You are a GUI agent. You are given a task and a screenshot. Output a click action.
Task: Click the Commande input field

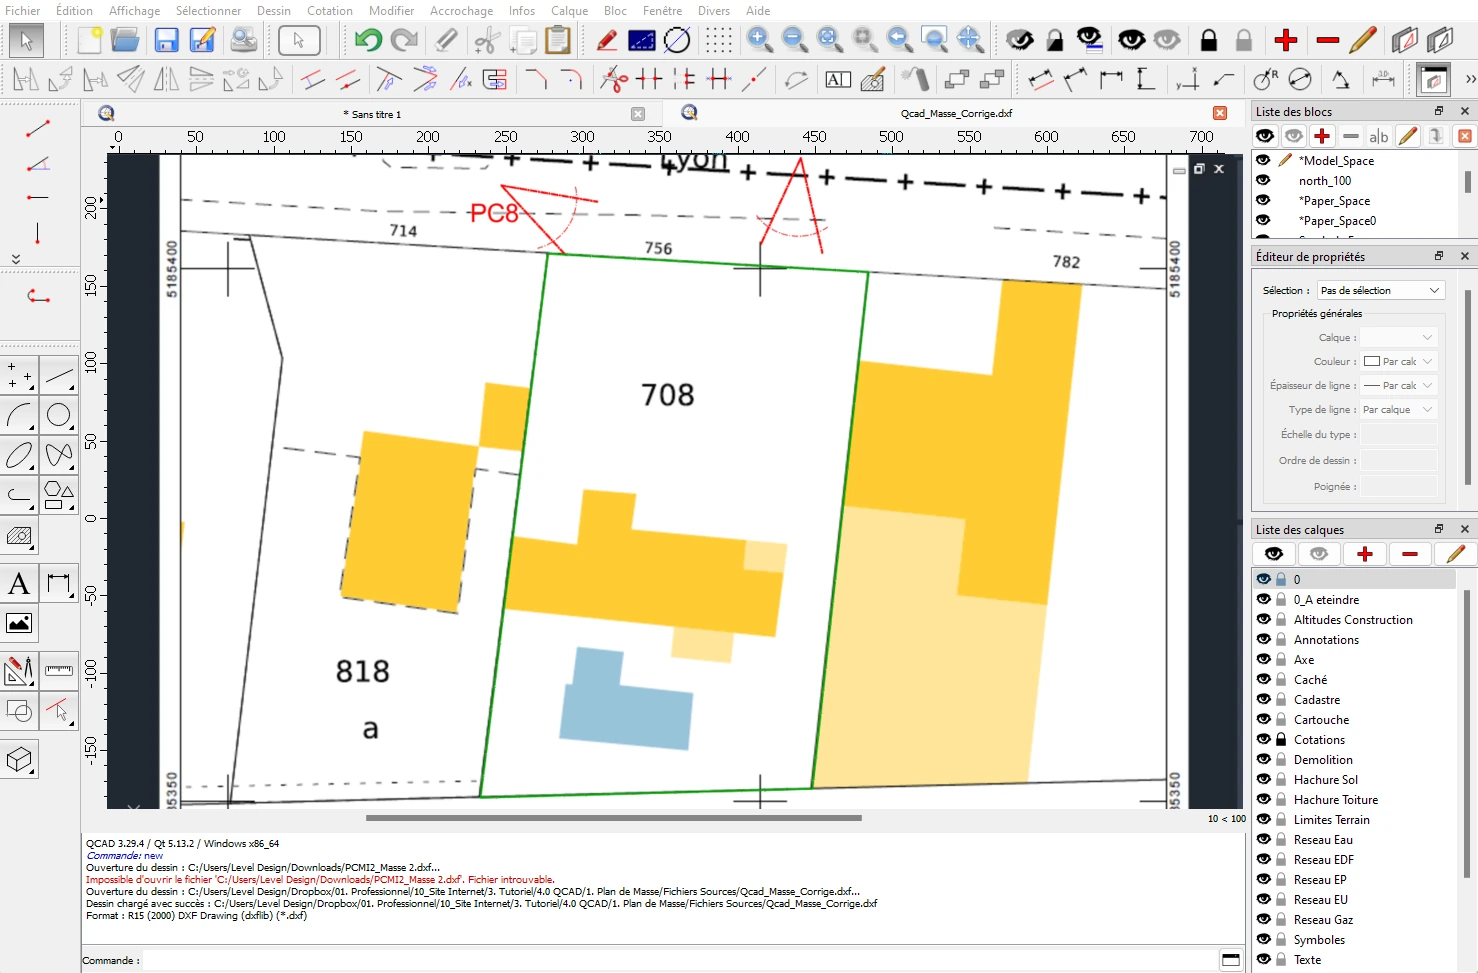(x=678, y=960)
